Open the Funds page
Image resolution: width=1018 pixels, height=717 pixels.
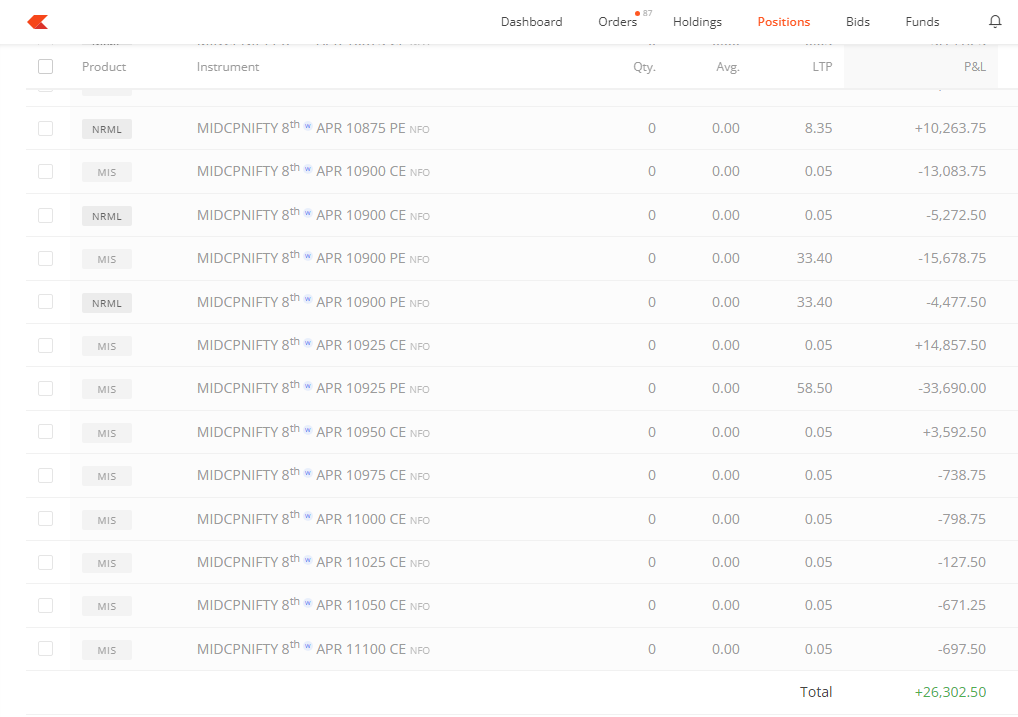coord(922,21)
